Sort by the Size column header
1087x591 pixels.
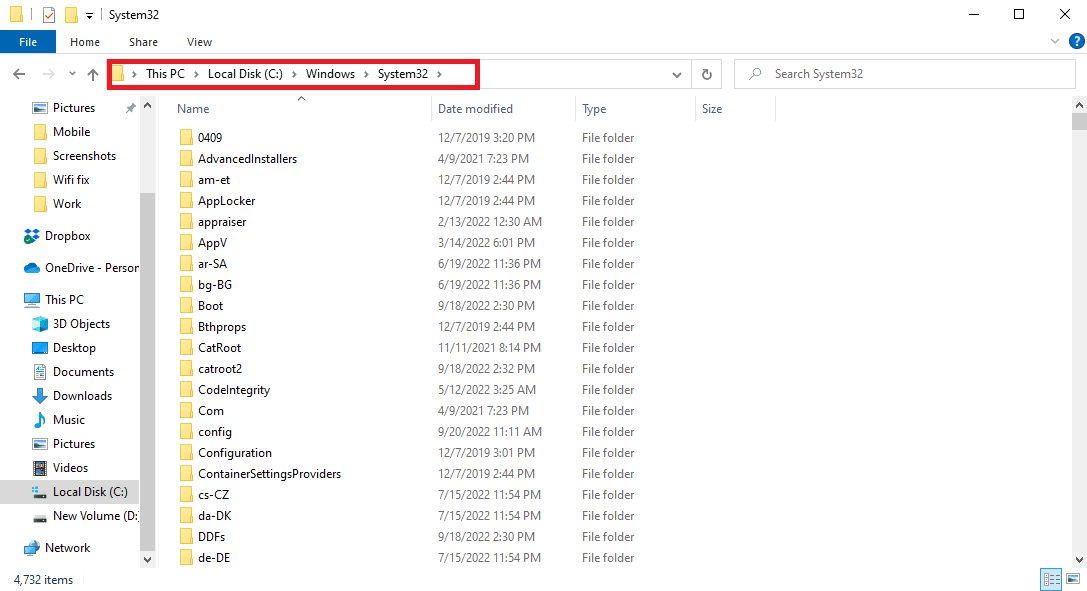[x=712, y=109]
